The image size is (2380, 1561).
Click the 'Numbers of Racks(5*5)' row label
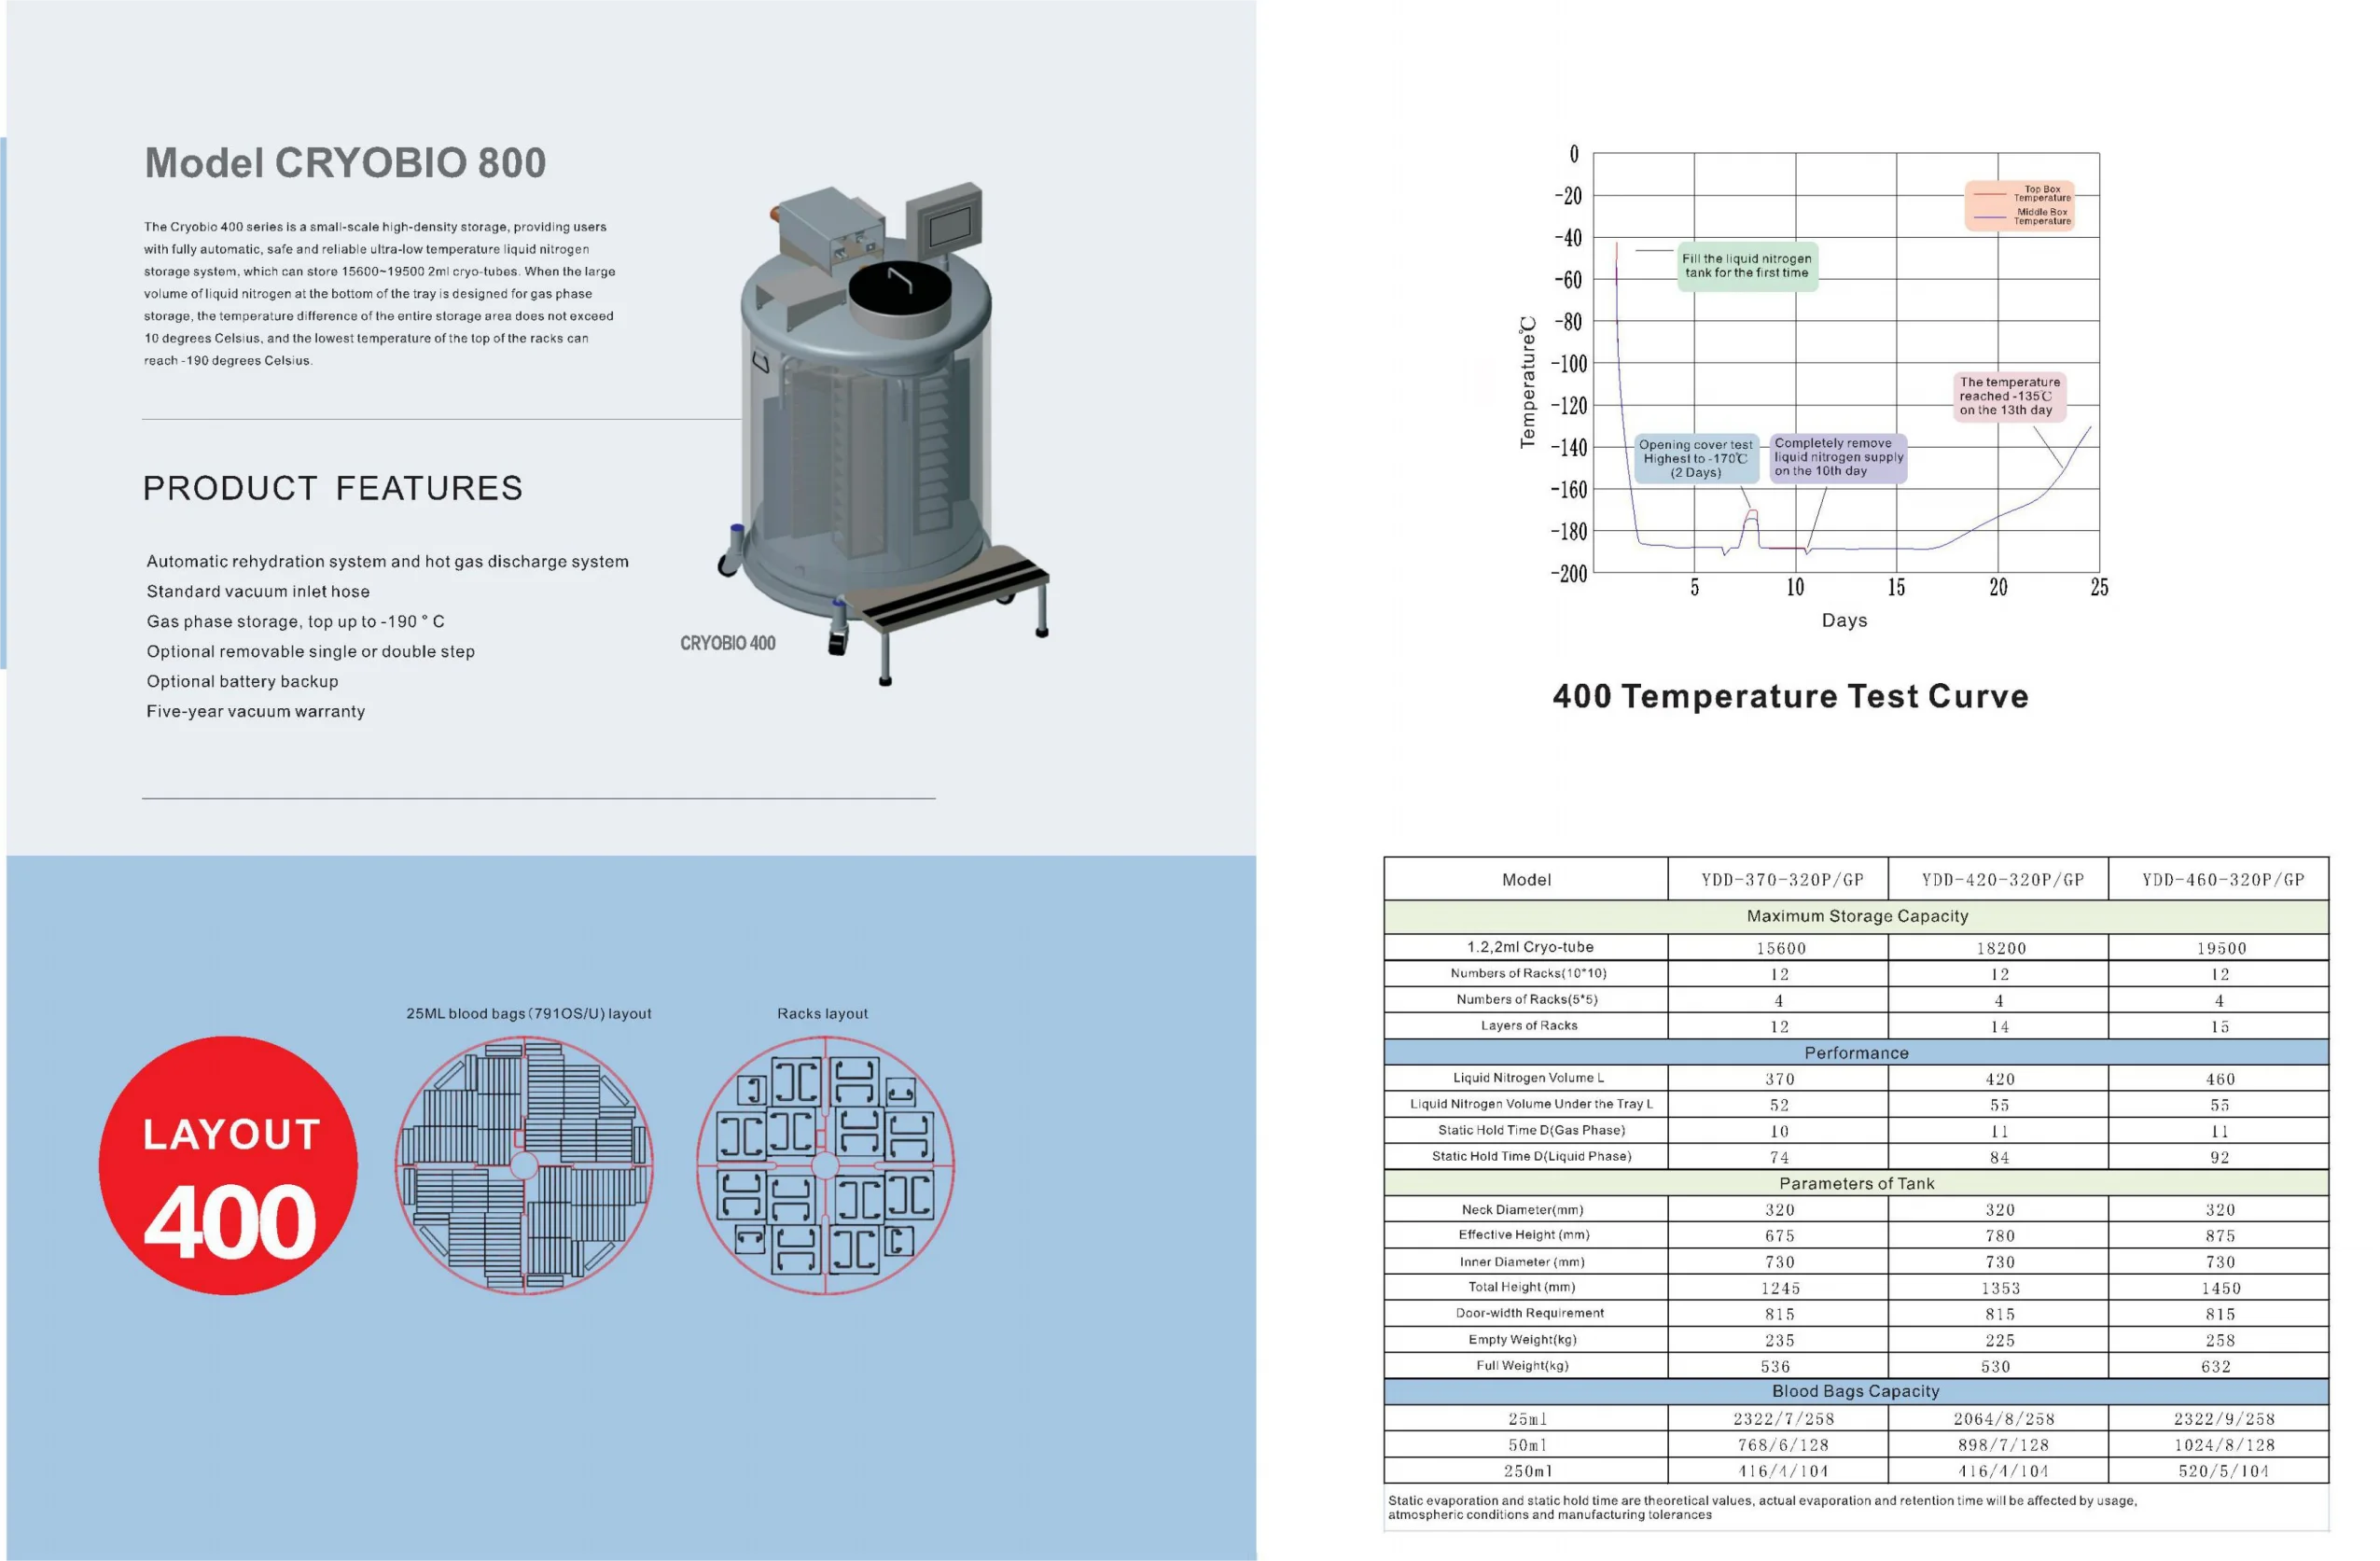(x=1527, y=999)
